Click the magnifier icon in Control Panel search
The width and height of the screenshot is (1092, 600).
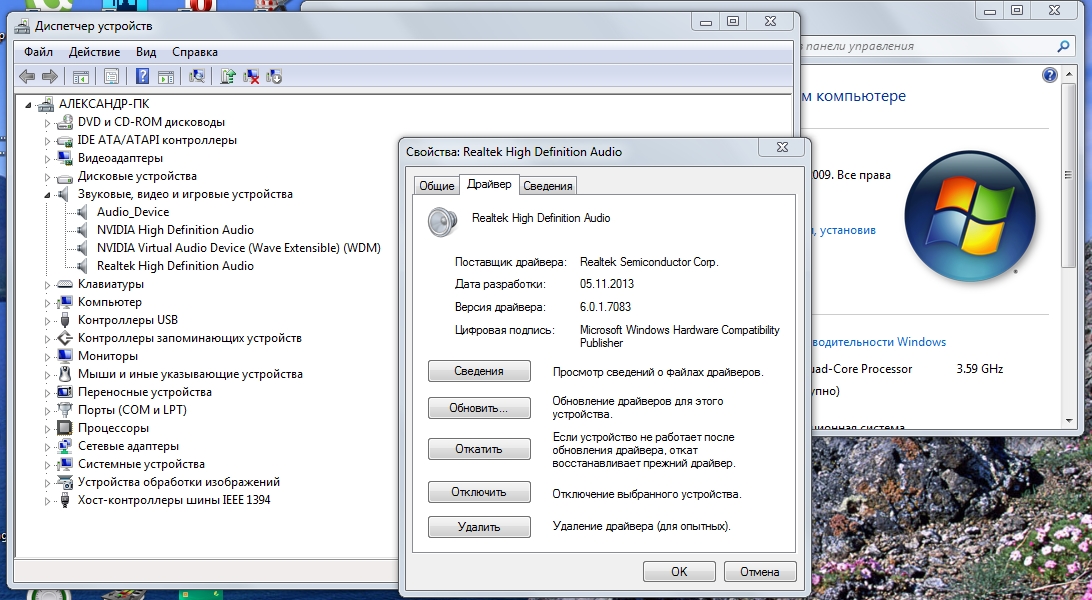1063,46
